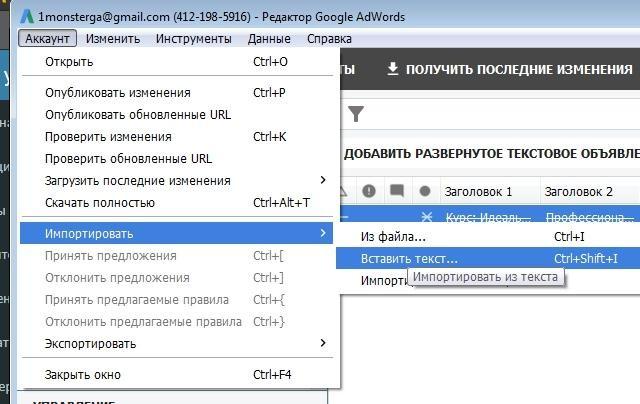
Task: Expand the Экспортировать submenu
Action: pos(177,344)
